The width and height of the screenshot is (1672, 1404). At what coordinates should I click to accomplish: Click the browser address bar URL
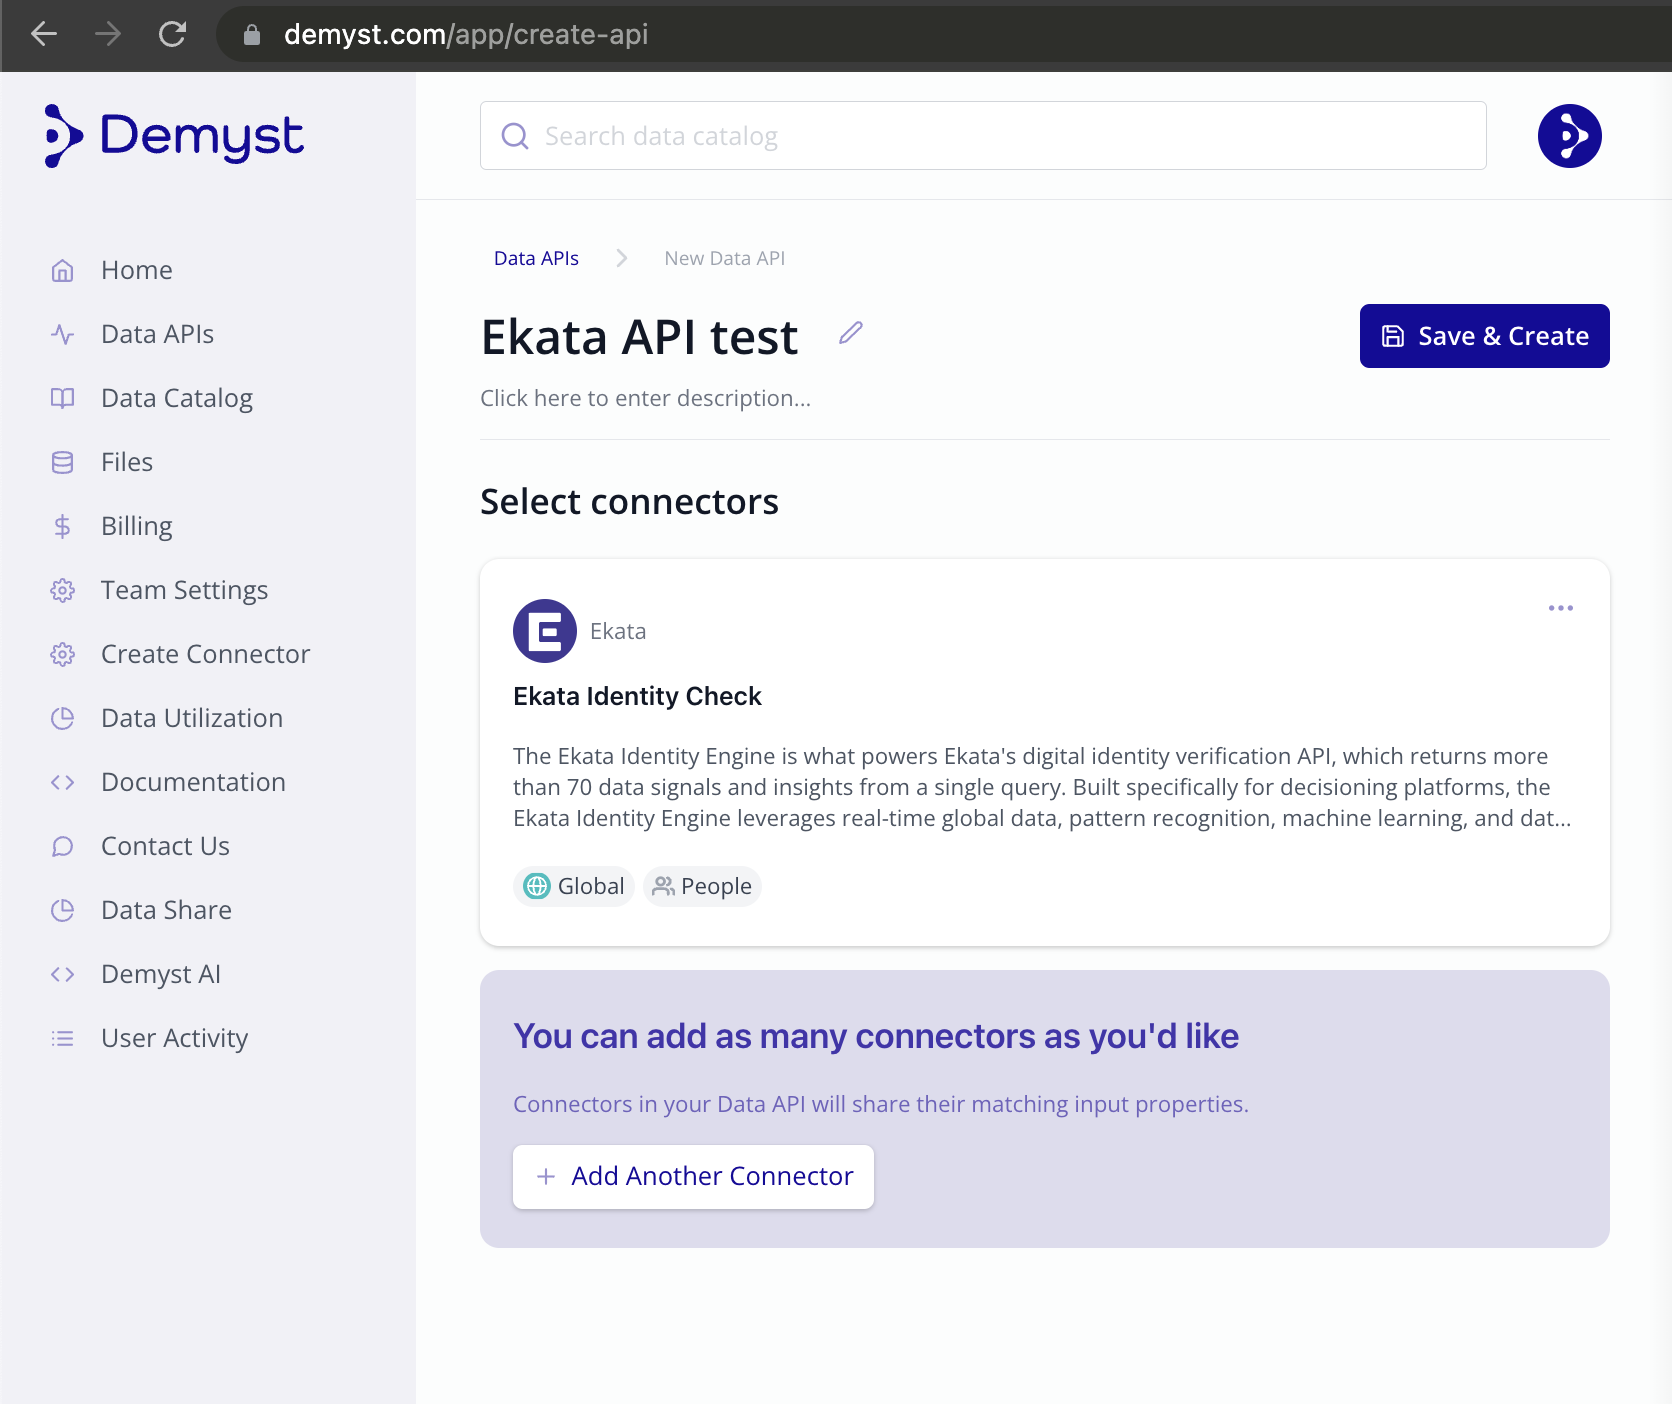coord(467,35)
